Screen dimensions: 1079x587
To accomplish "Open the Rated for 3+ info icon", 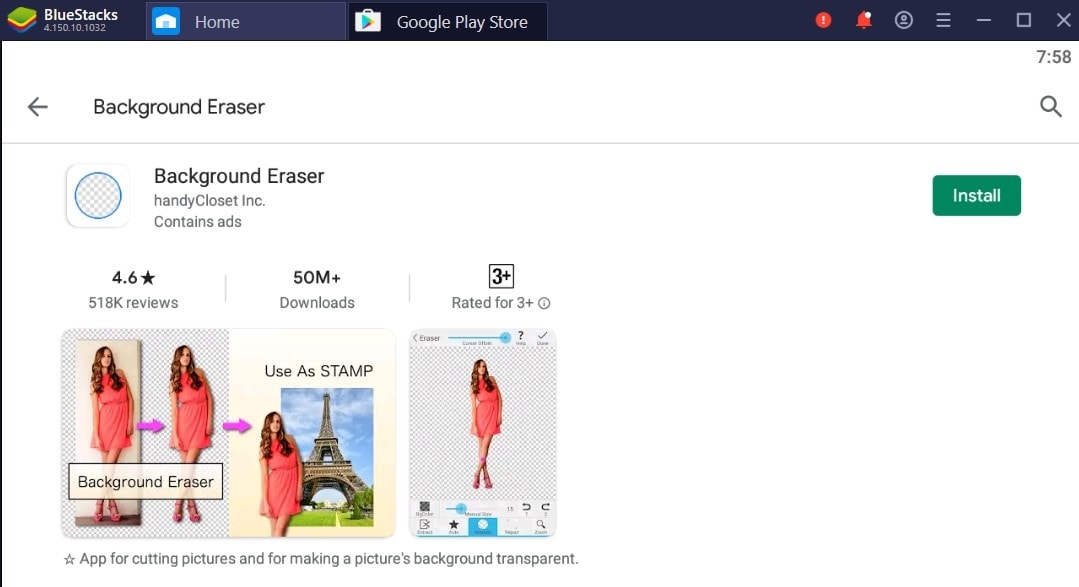I will 544,303.
